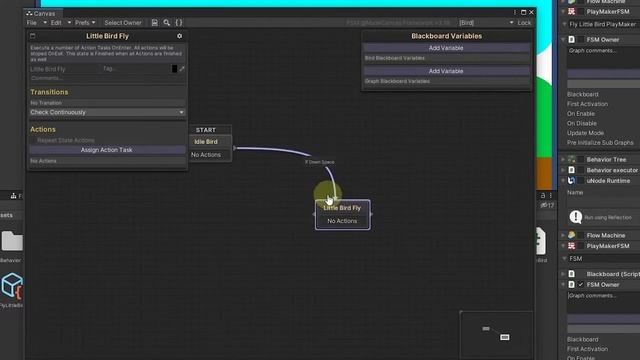Toggle the Behavior executor enable checkbox

click(581, 170)
